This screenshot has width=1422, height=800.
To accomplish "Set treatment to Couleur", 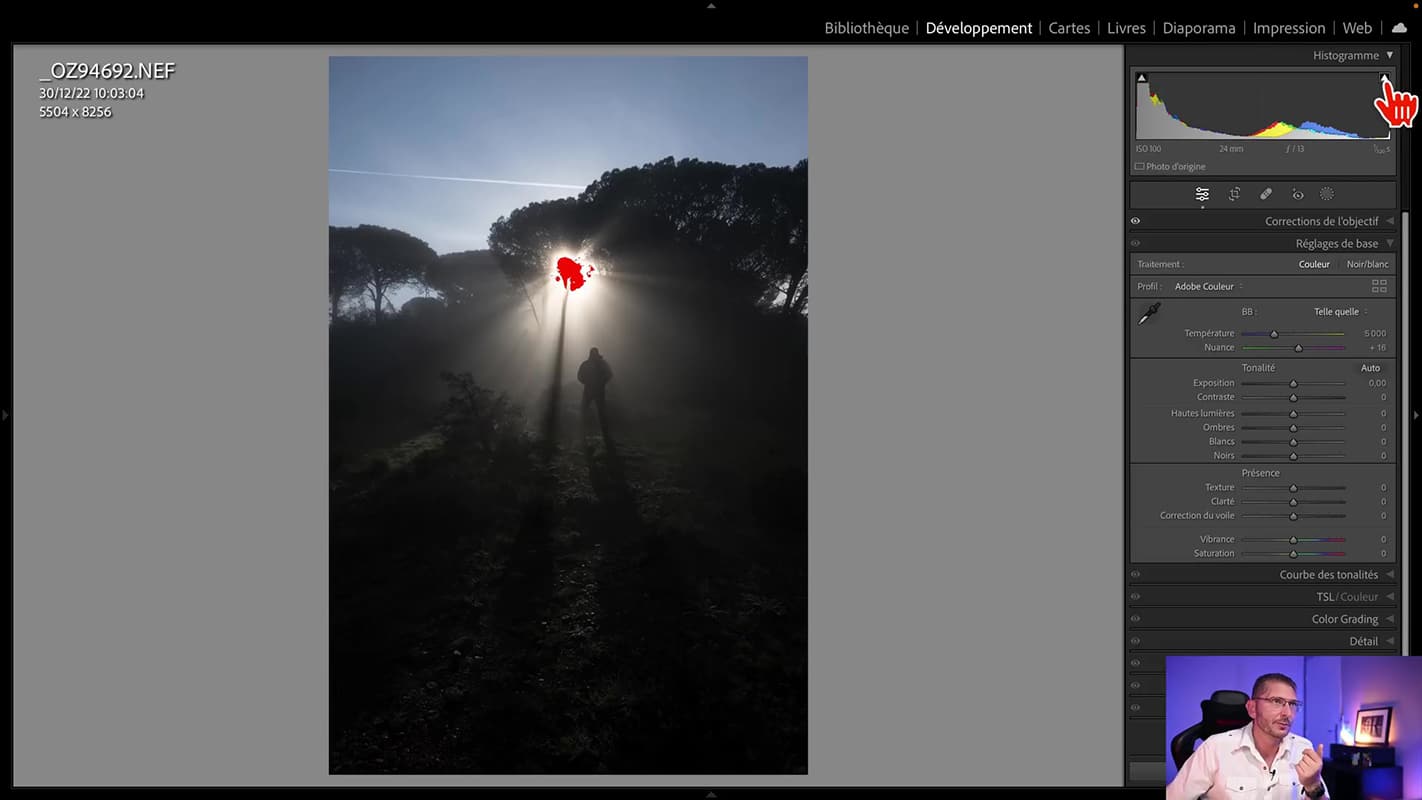I will pos(1314,264).
